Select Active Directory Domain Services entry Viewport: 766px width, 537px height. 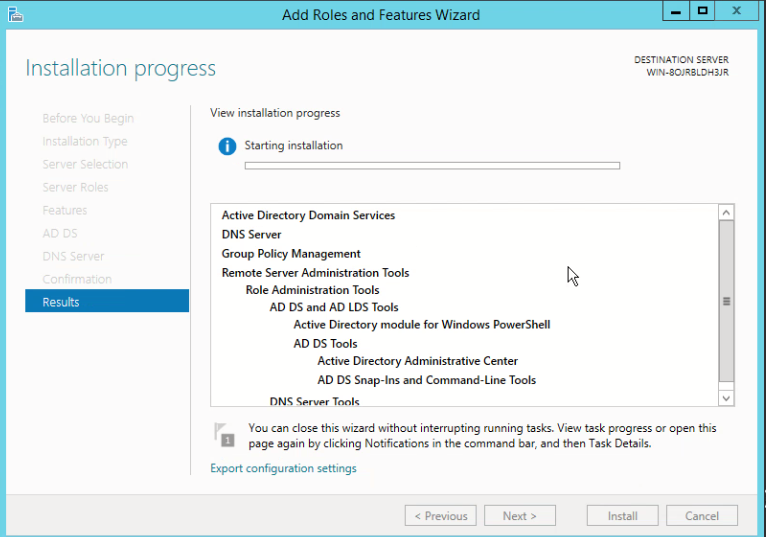pos(308,215)
